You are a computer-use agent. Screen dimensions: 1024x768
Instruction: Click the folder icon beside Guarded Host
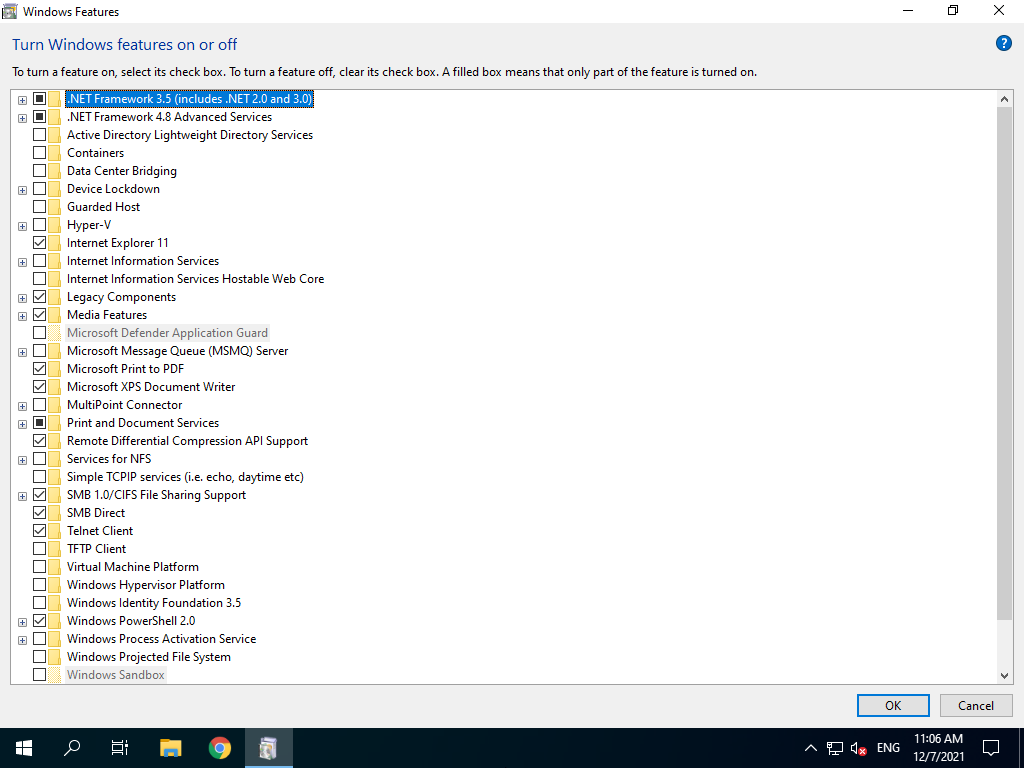[x=54, y=207]
